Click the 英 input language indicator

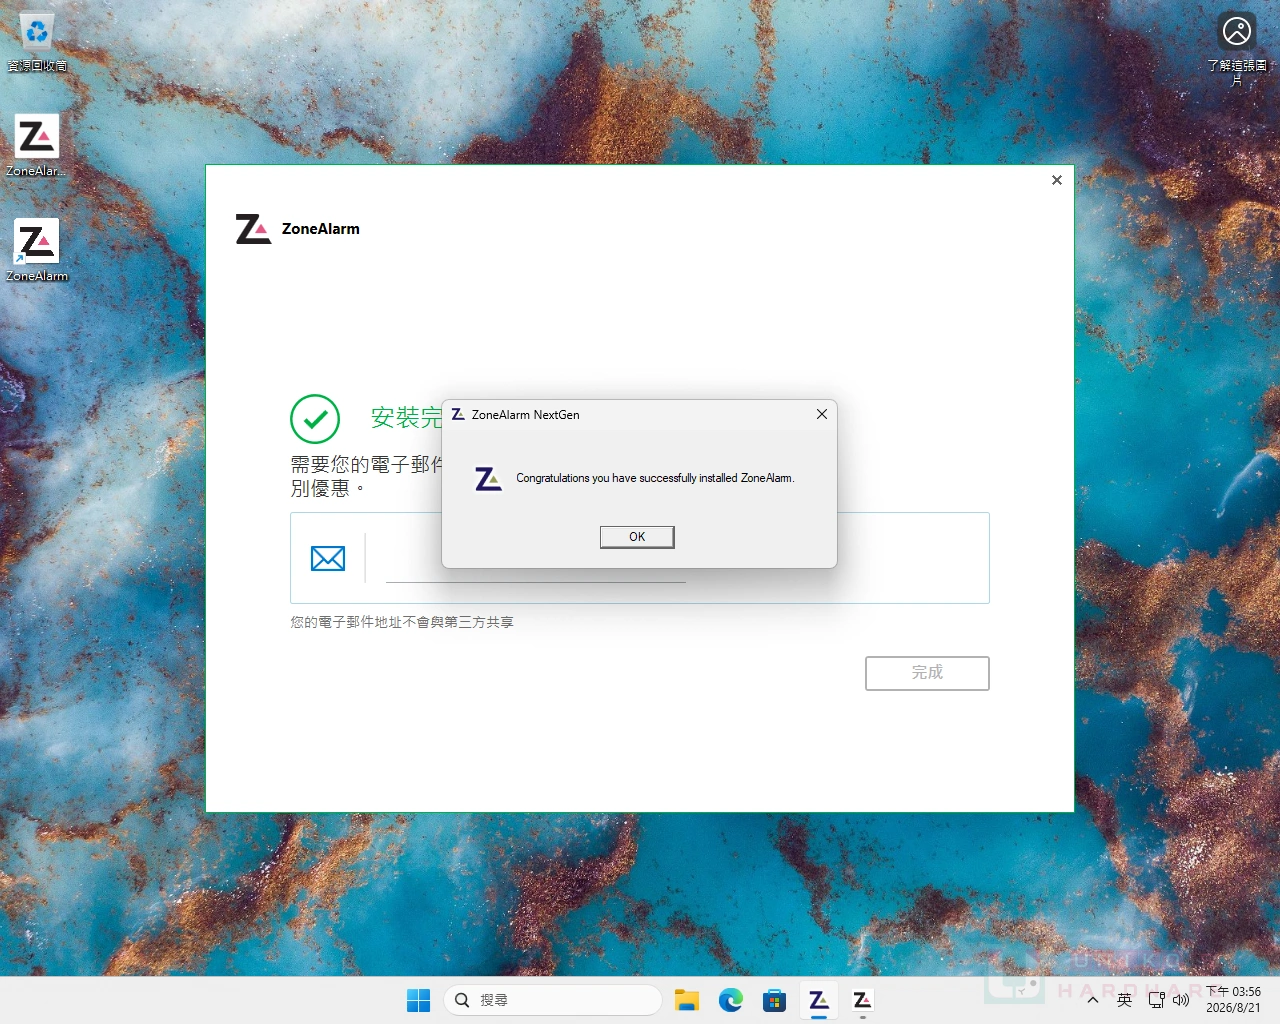pos(1125,1000)
